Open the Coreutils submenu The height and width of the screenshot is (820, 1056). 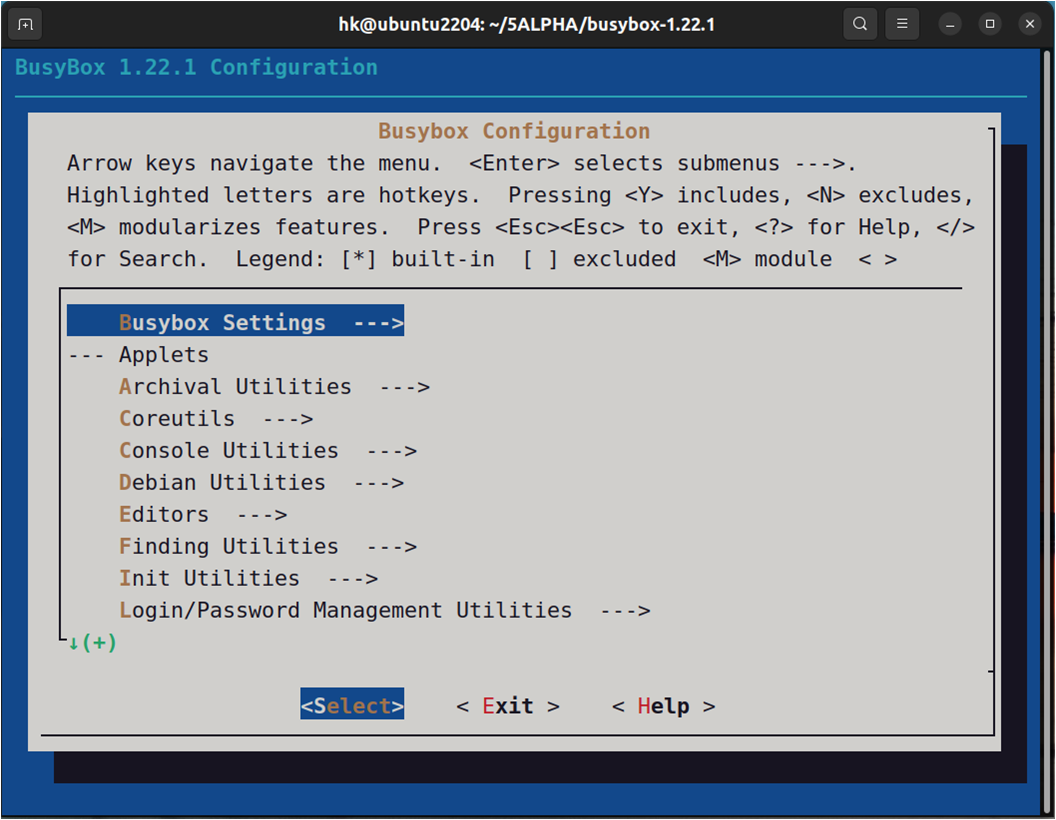tap(216, 418)
